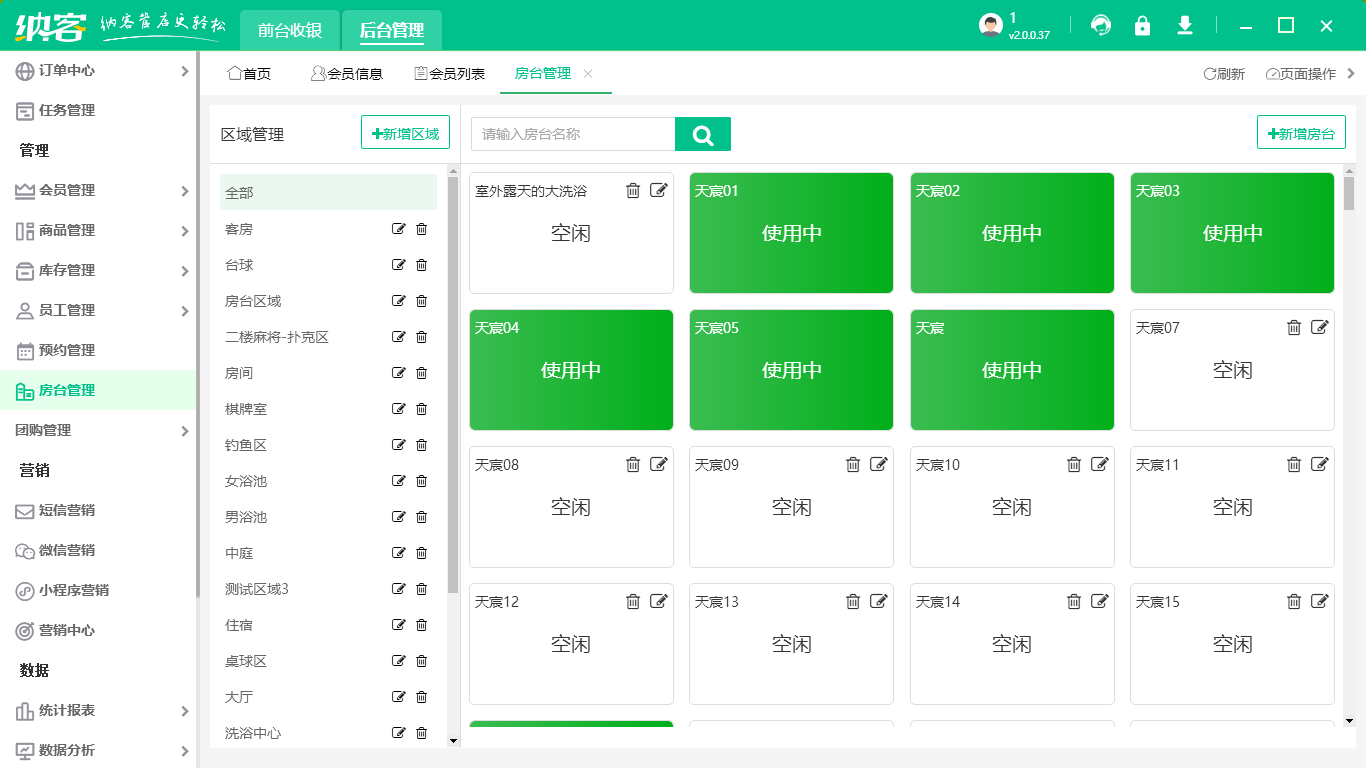Screen dimensions: 1366x768
Task: Click the lock screen icon
Action: (x=1142, y=26)
